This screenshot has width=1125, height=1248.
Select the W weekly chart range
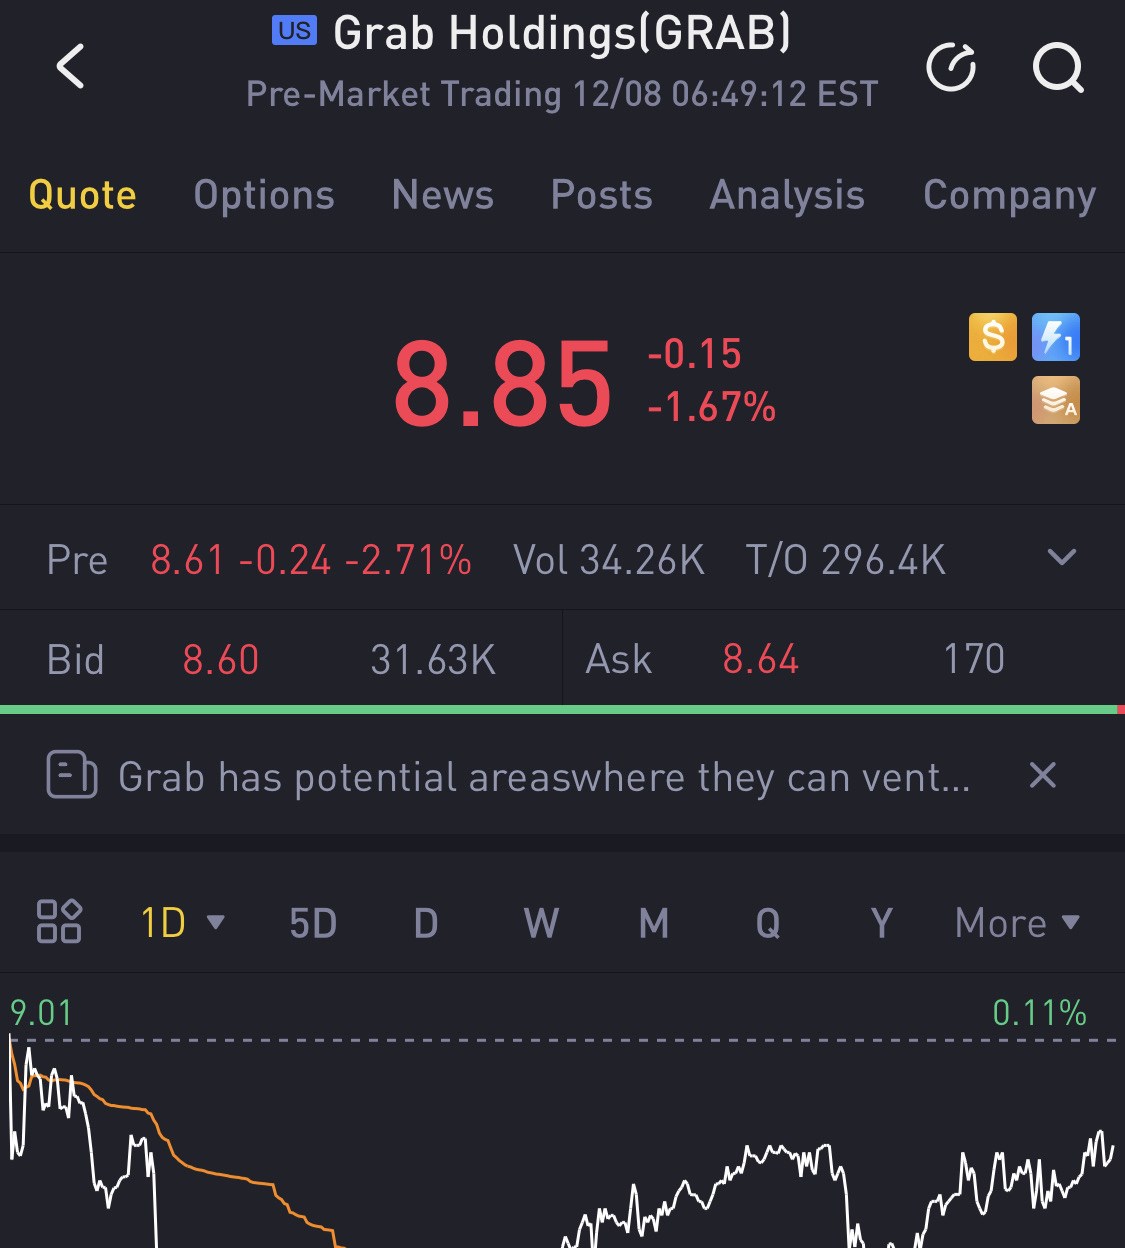541,922
